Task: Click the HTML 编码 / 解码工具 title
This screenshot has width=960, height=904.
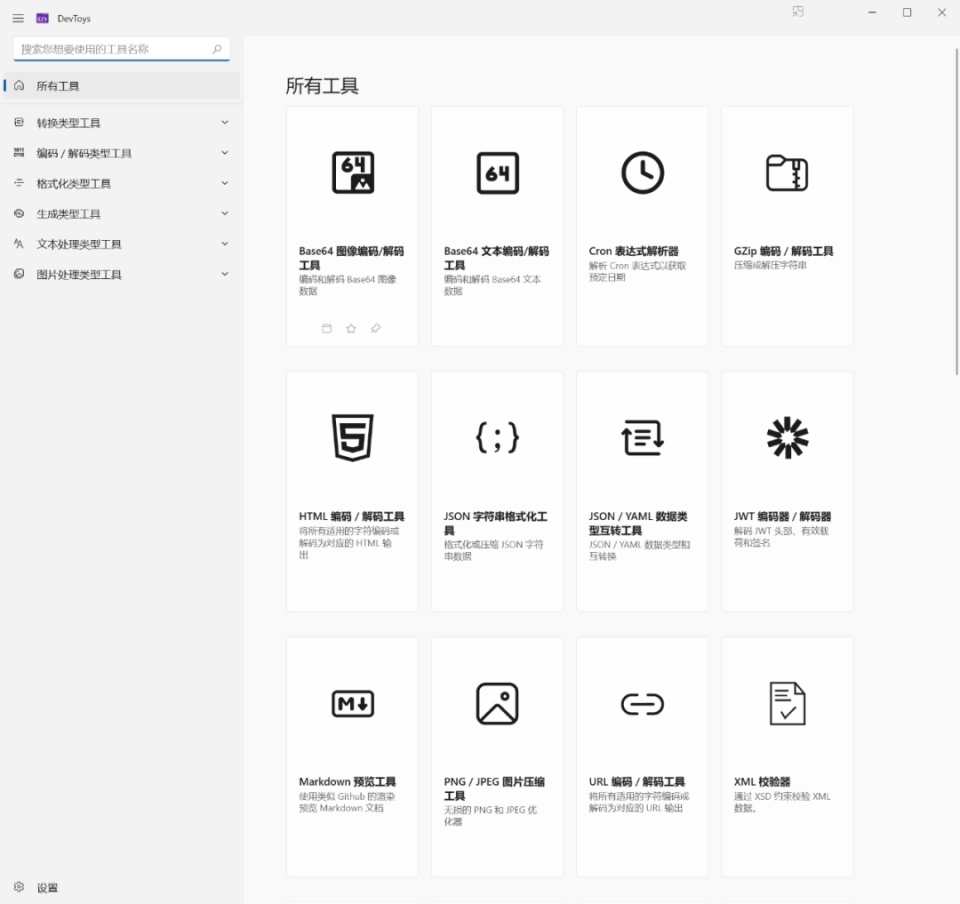Action: click(x=351, y=517)
